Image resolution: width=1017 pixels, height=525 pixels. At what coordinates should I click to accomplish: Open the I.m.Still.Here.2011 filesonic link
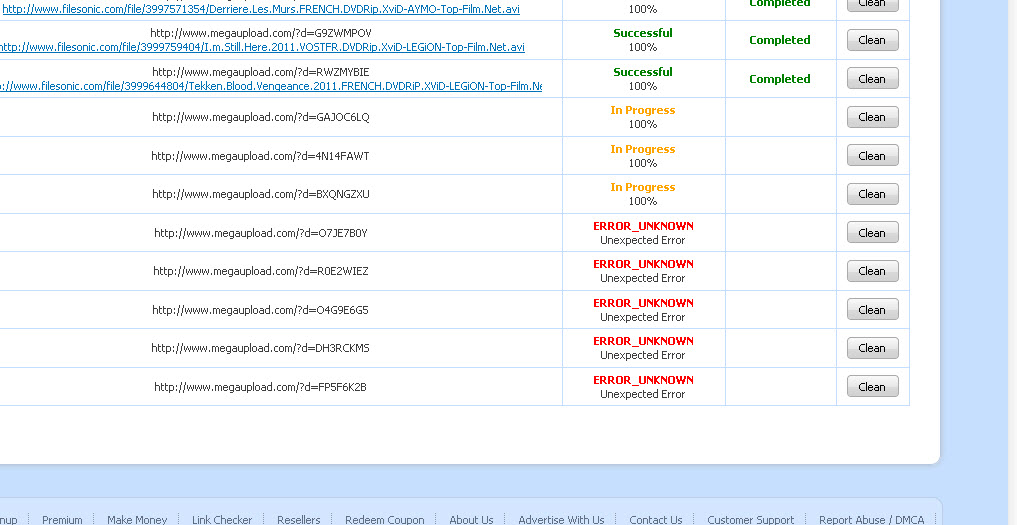coord(262,47)
